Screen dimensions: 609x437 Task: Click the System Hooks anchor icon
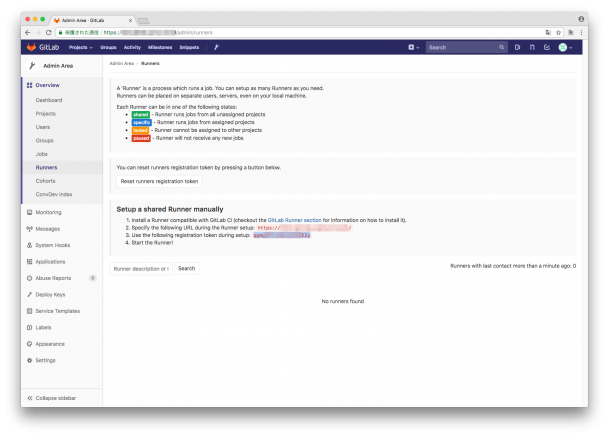[30, 245]
